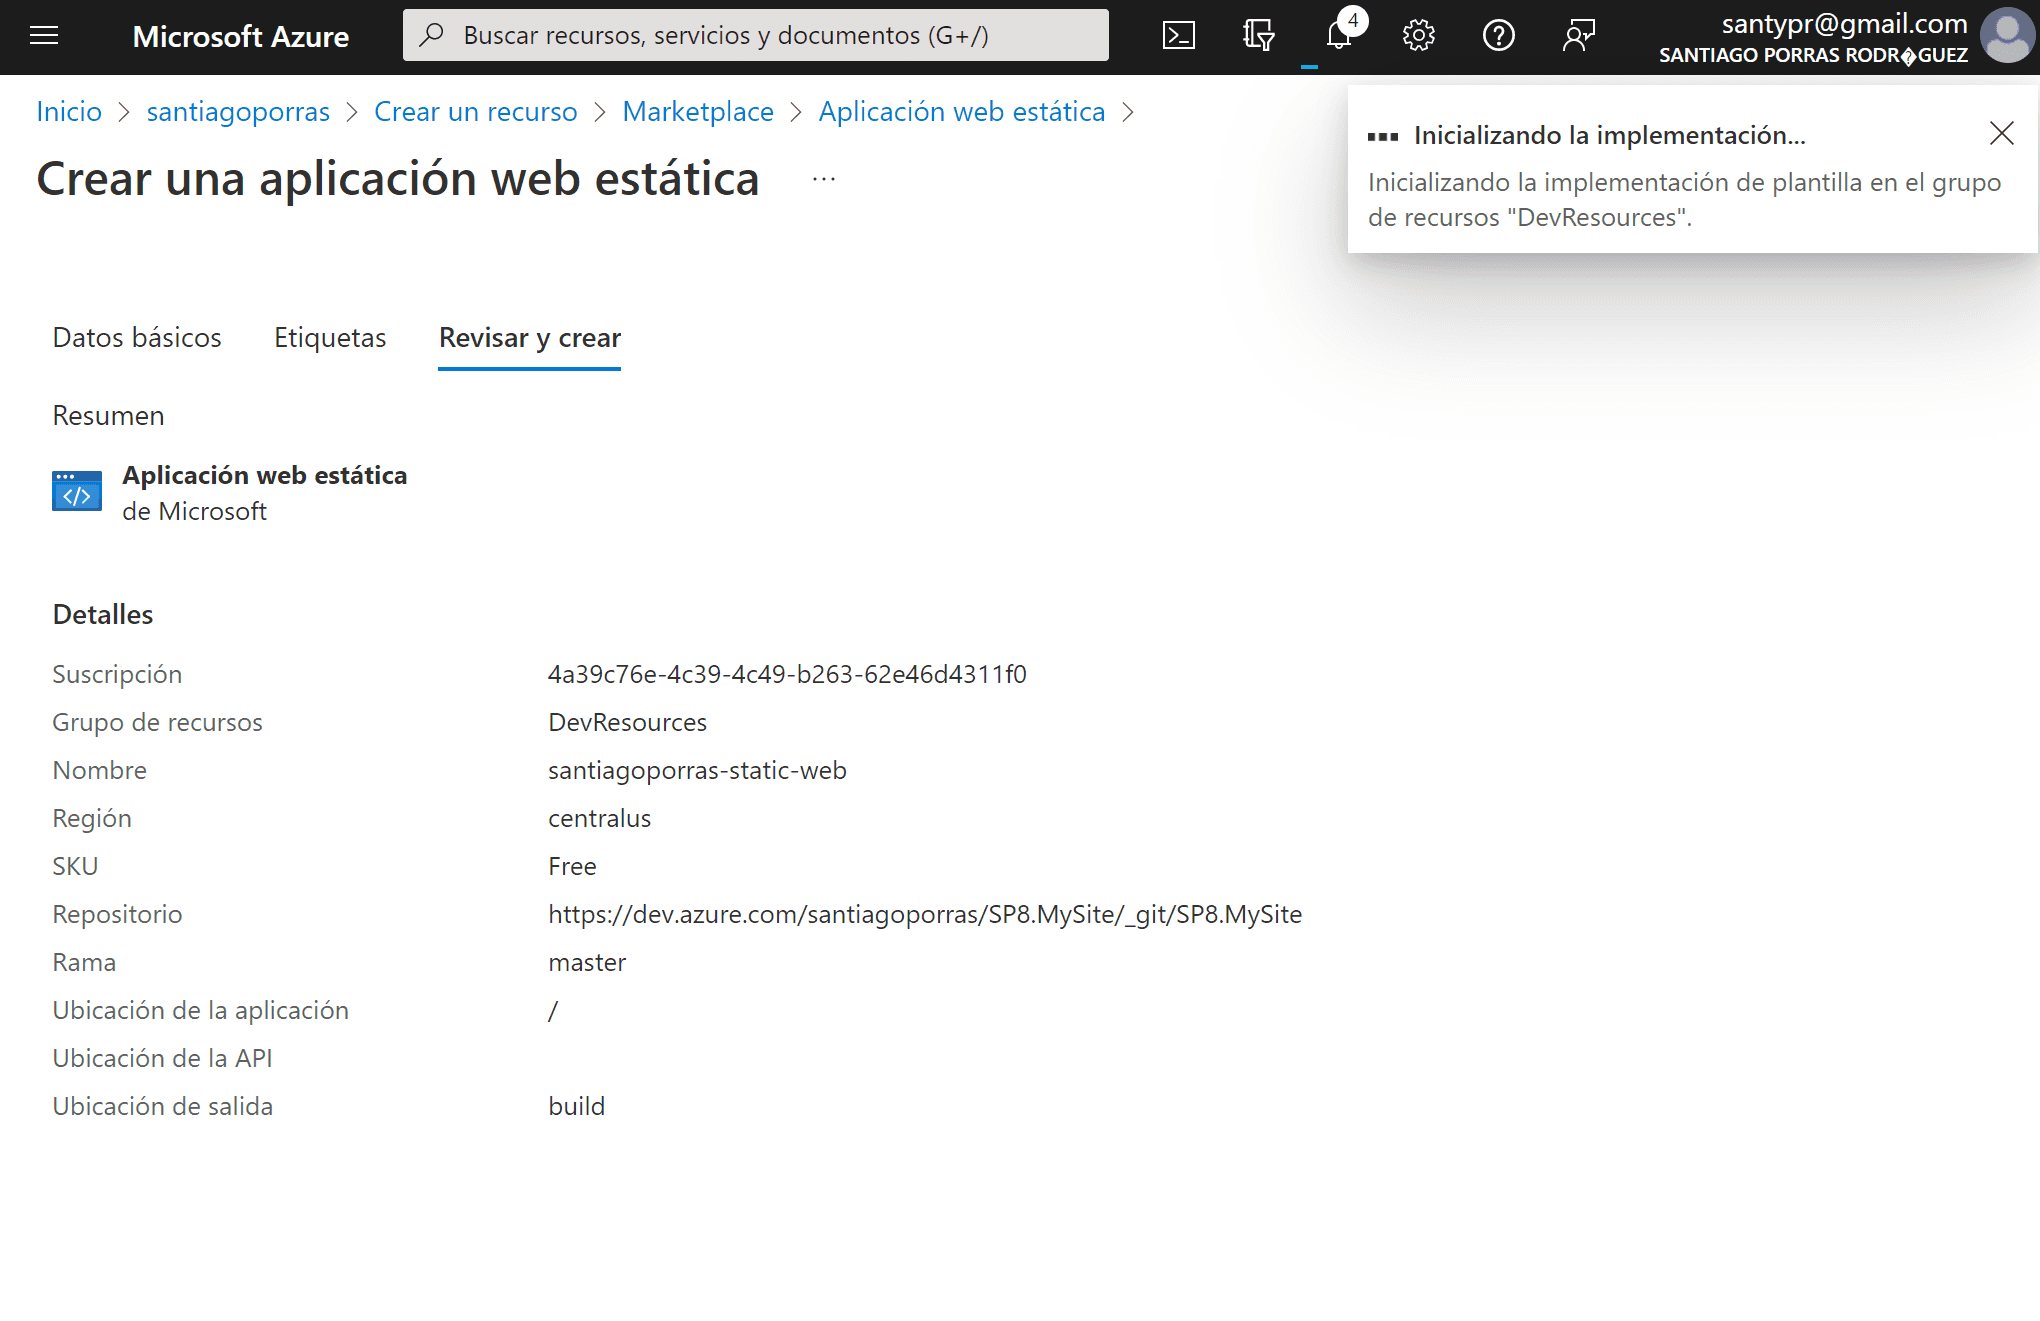This screenshot has height=1321, width=2040.
Task: Select the Revisar y crear tab
Action: coord(530,338)
